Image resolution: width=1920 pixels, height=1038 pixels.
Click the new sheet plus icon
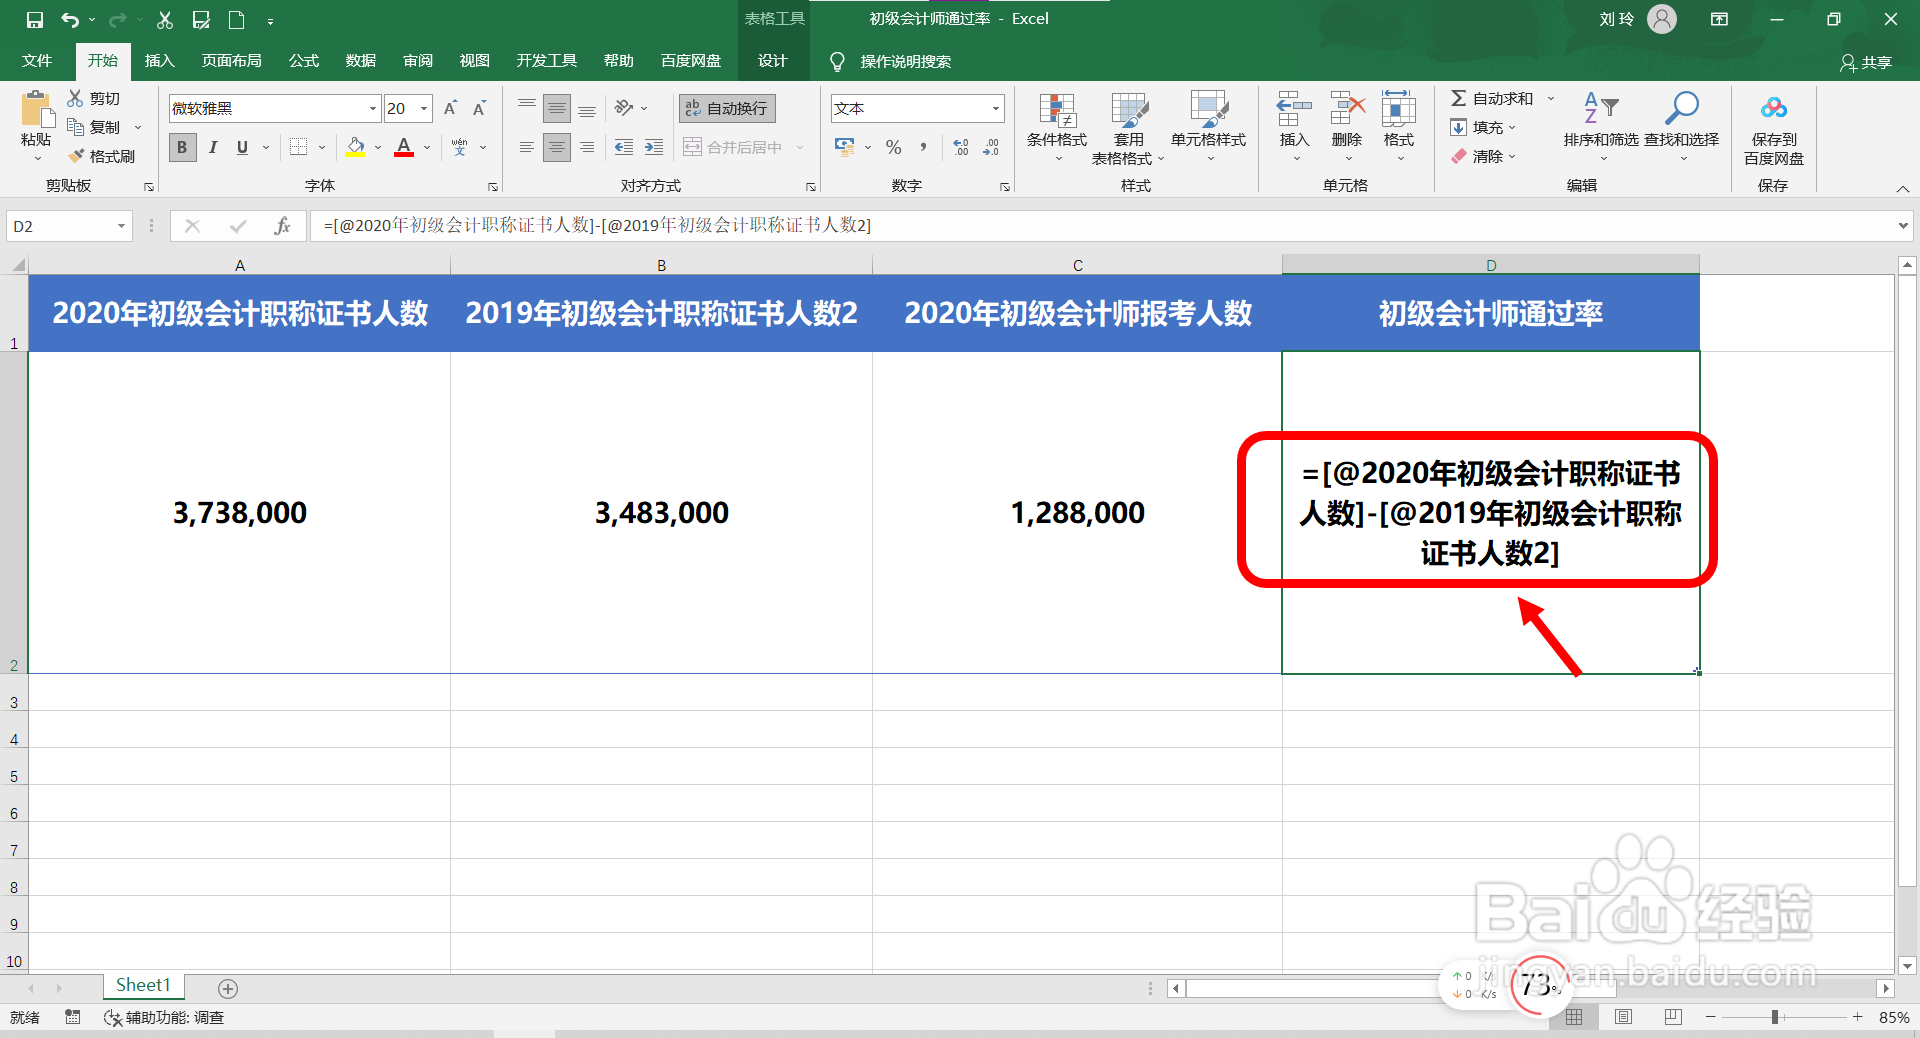pos(228,988)
